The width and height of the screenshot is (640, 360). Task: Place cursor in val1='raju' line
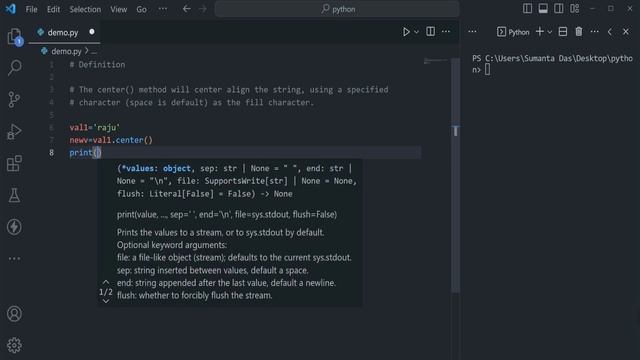tap(95, 127)
